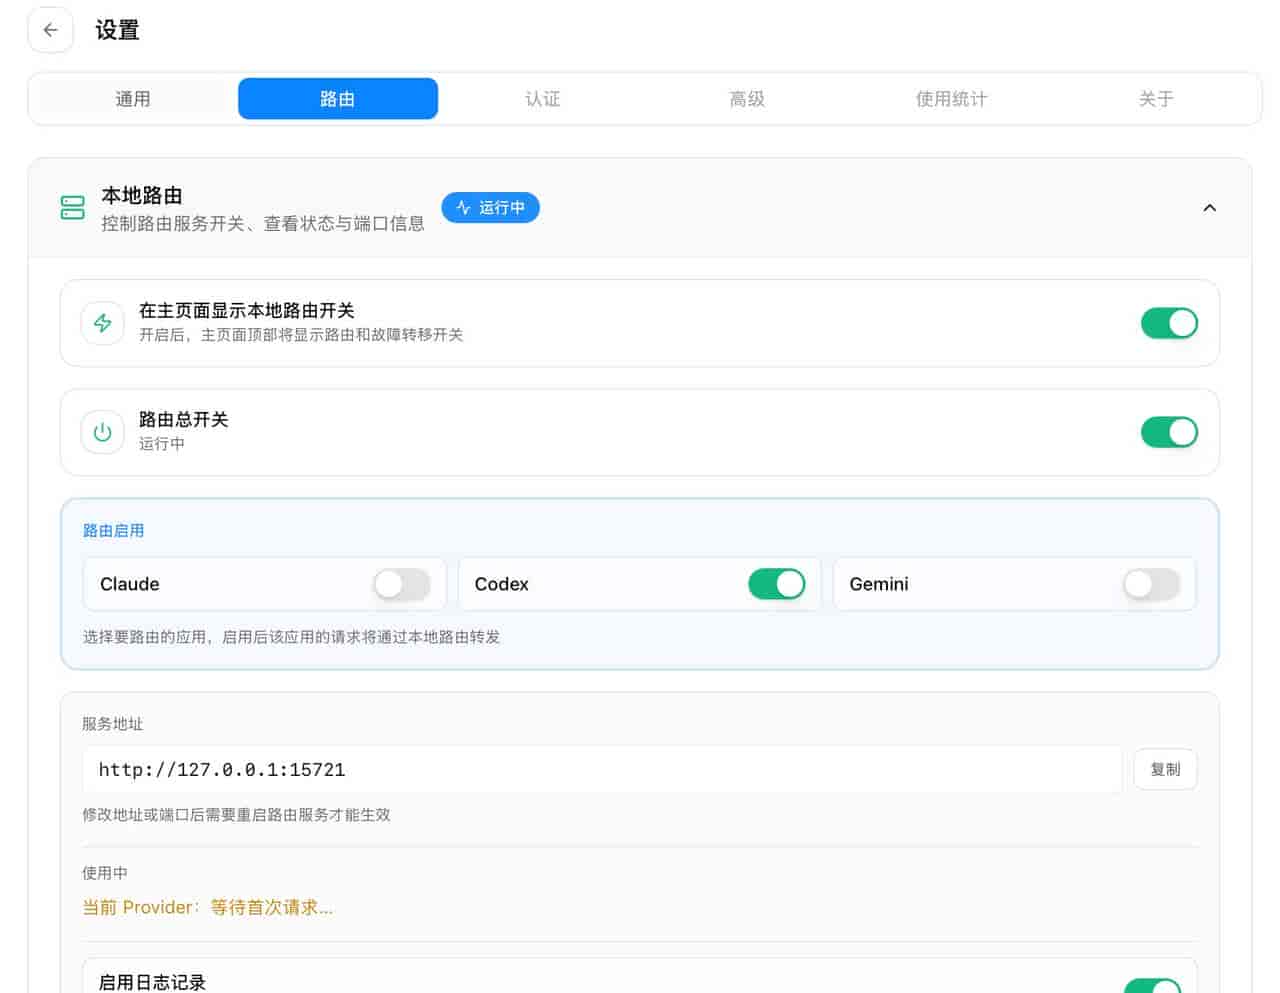Screen dimensions: 1280x993
Task: Click the Gemini label
Action: (879, 584)
